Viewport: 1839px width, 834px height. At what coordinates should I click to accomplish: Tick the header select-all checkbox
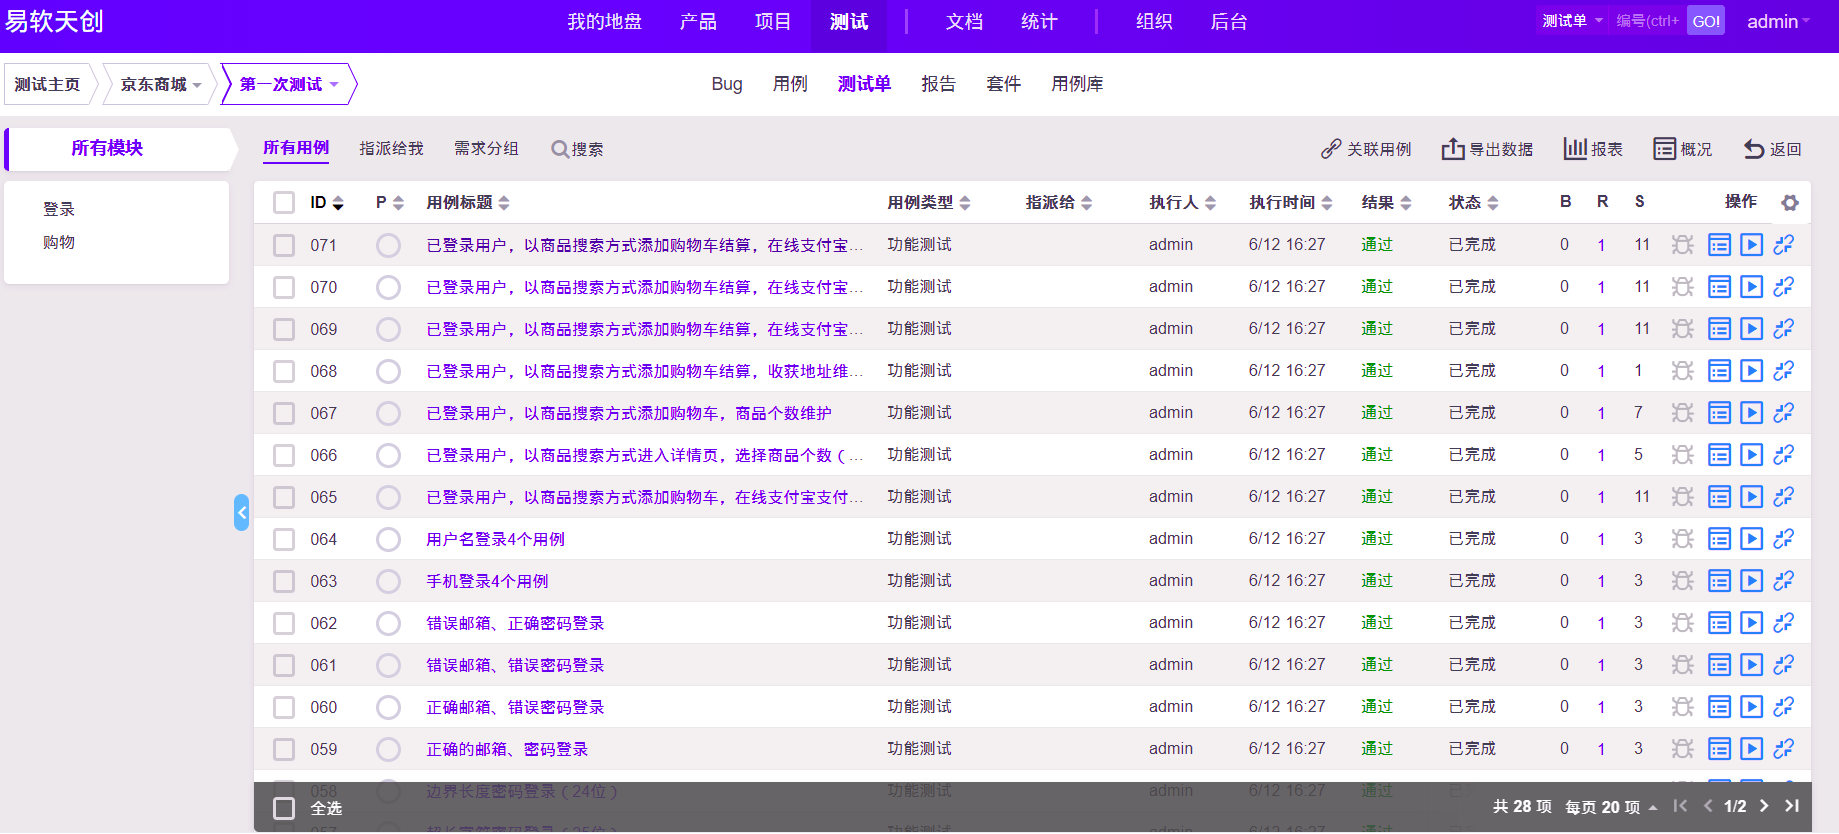284,203
